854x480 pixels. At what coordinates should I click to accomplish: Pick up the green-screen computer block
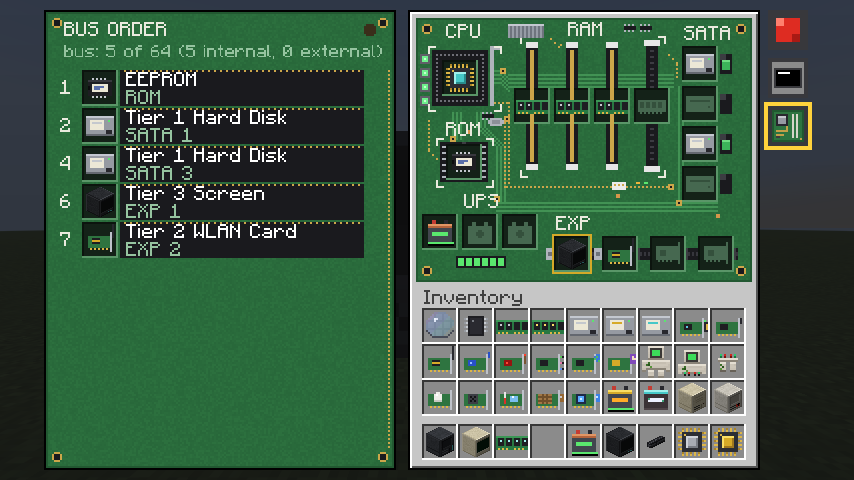pyautogui.click(x=655, y=362)
